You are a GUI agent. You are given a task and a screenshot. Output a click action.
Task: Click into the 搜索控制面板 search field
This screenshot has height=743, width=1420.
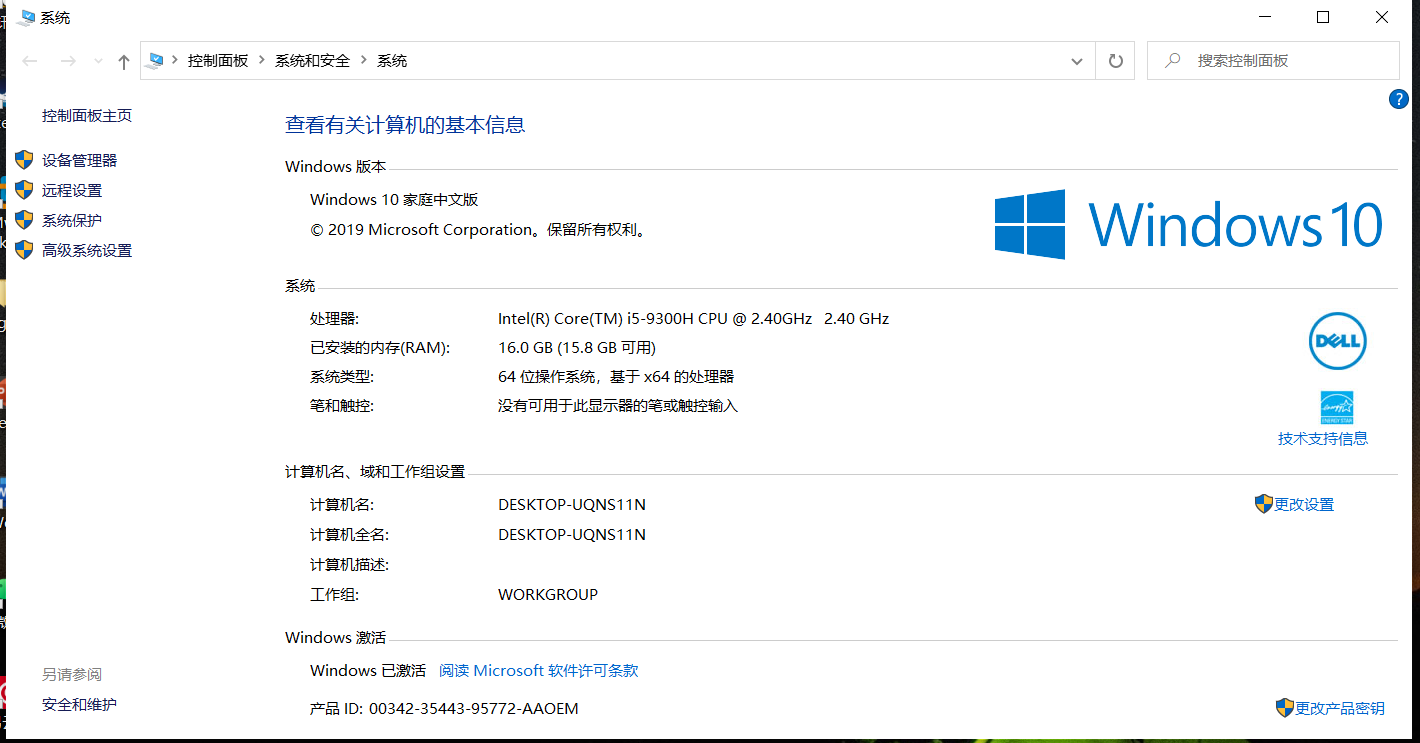(x=1273, y=61)
